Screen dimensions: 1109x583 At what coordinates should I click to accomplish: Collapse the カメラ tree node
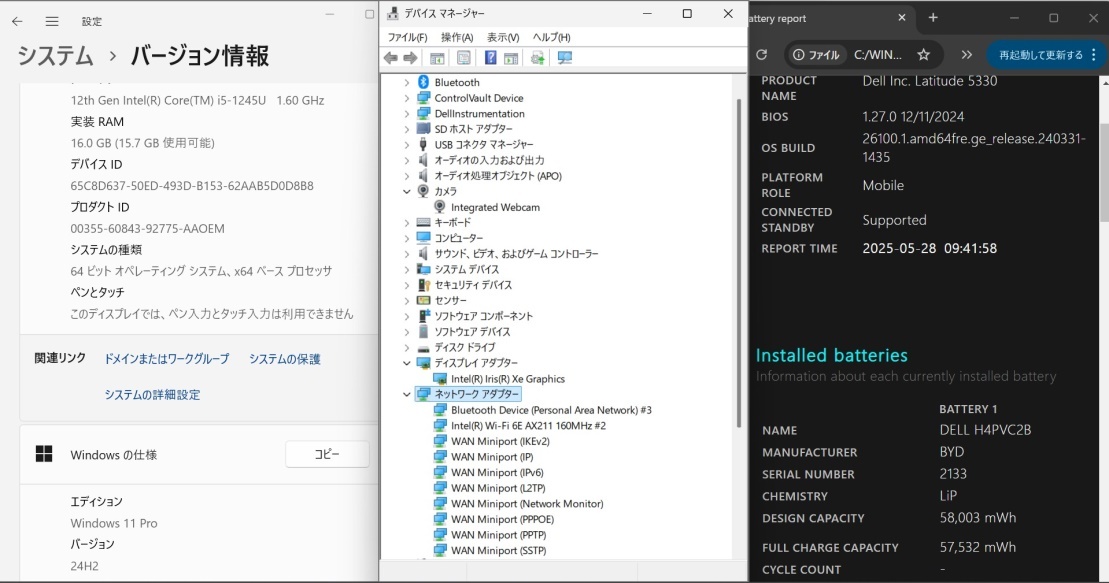click(407, 192)
